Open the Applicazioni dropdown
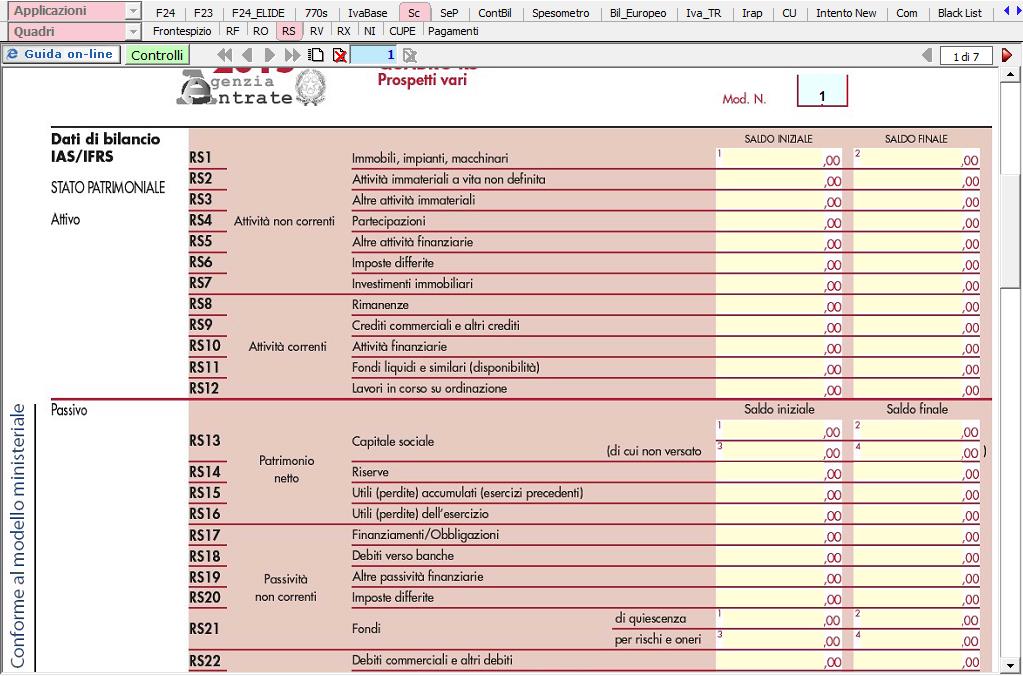Screen dimensions: 1023x676 [134, 12]
